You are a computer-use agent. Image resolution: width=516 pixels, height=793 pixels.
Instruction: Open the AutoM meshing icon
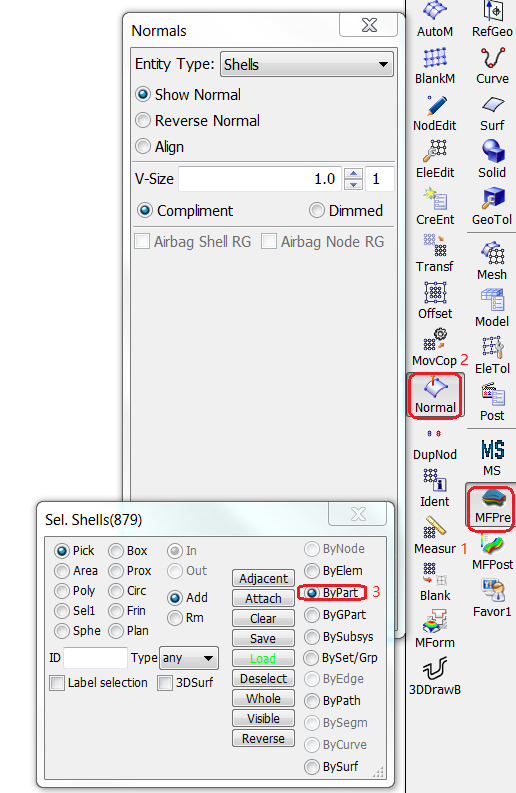coord(435,19)
